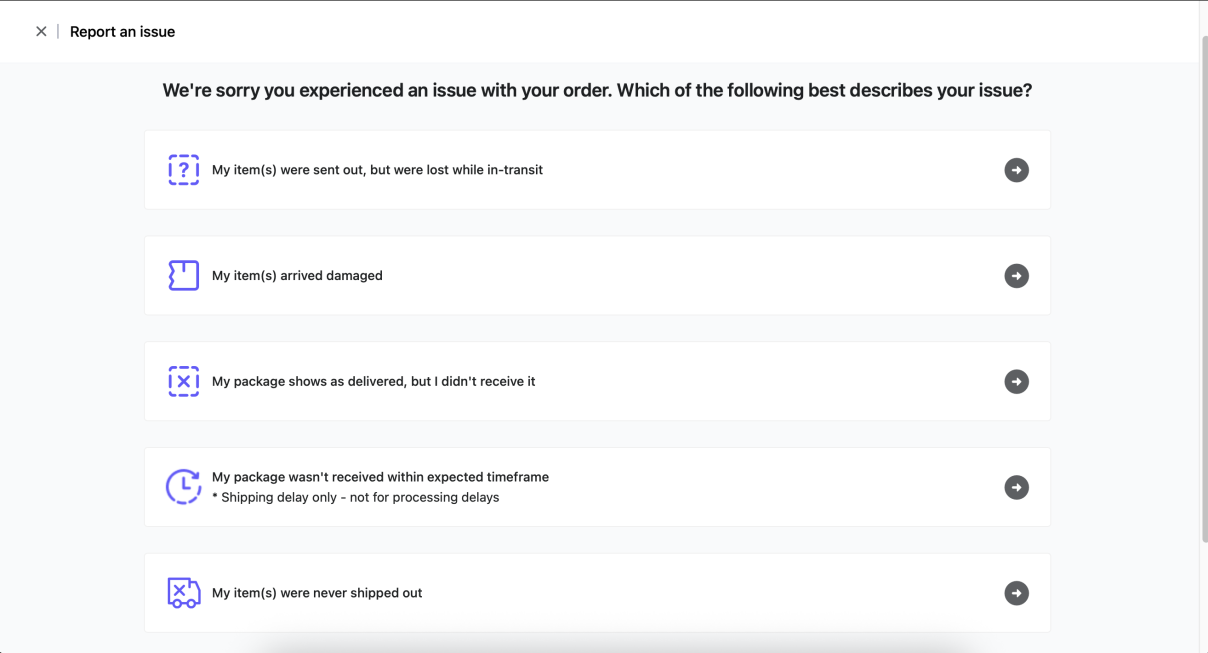The width and height of the screenshot is (1208, 653).
Task: Select 'My item(s) arrived damaged' text
Action: (297, 276)
